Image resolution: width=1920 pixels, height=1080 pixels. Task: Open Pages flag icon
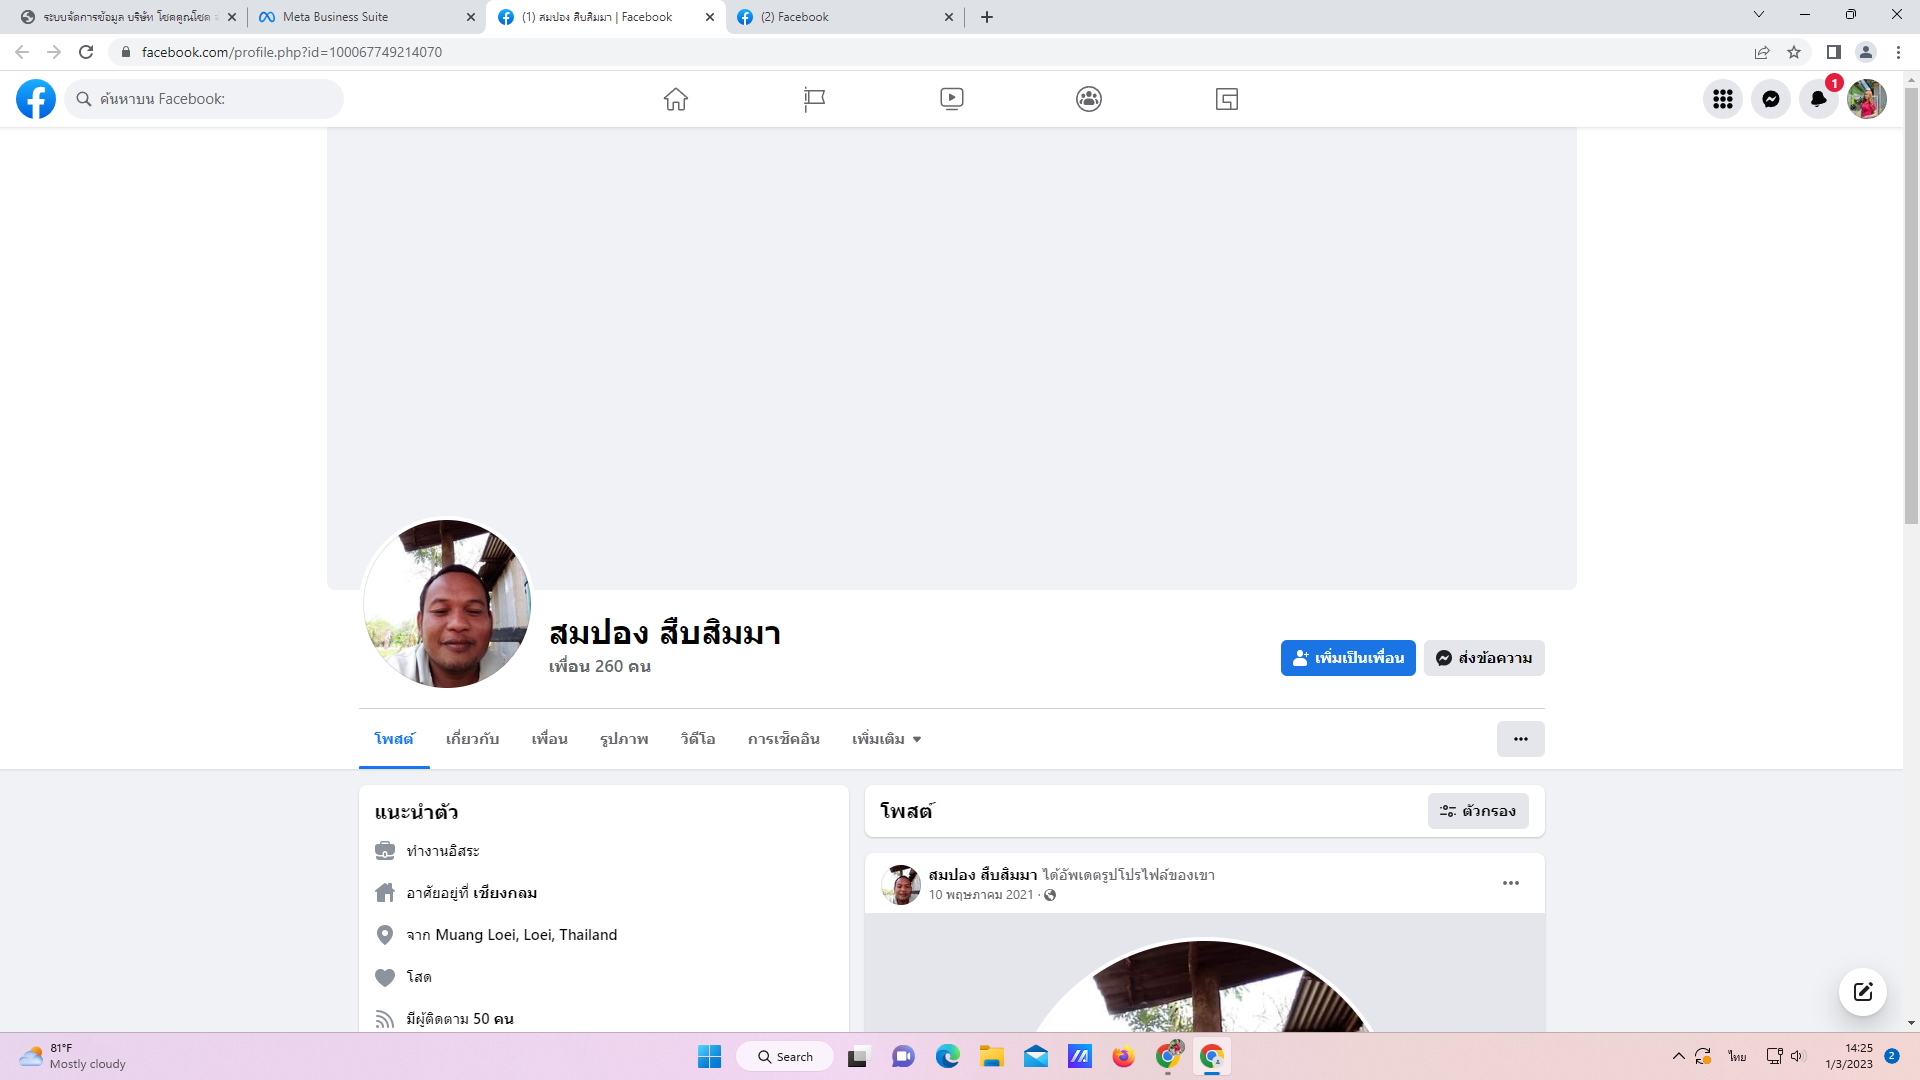click(814, 99)
